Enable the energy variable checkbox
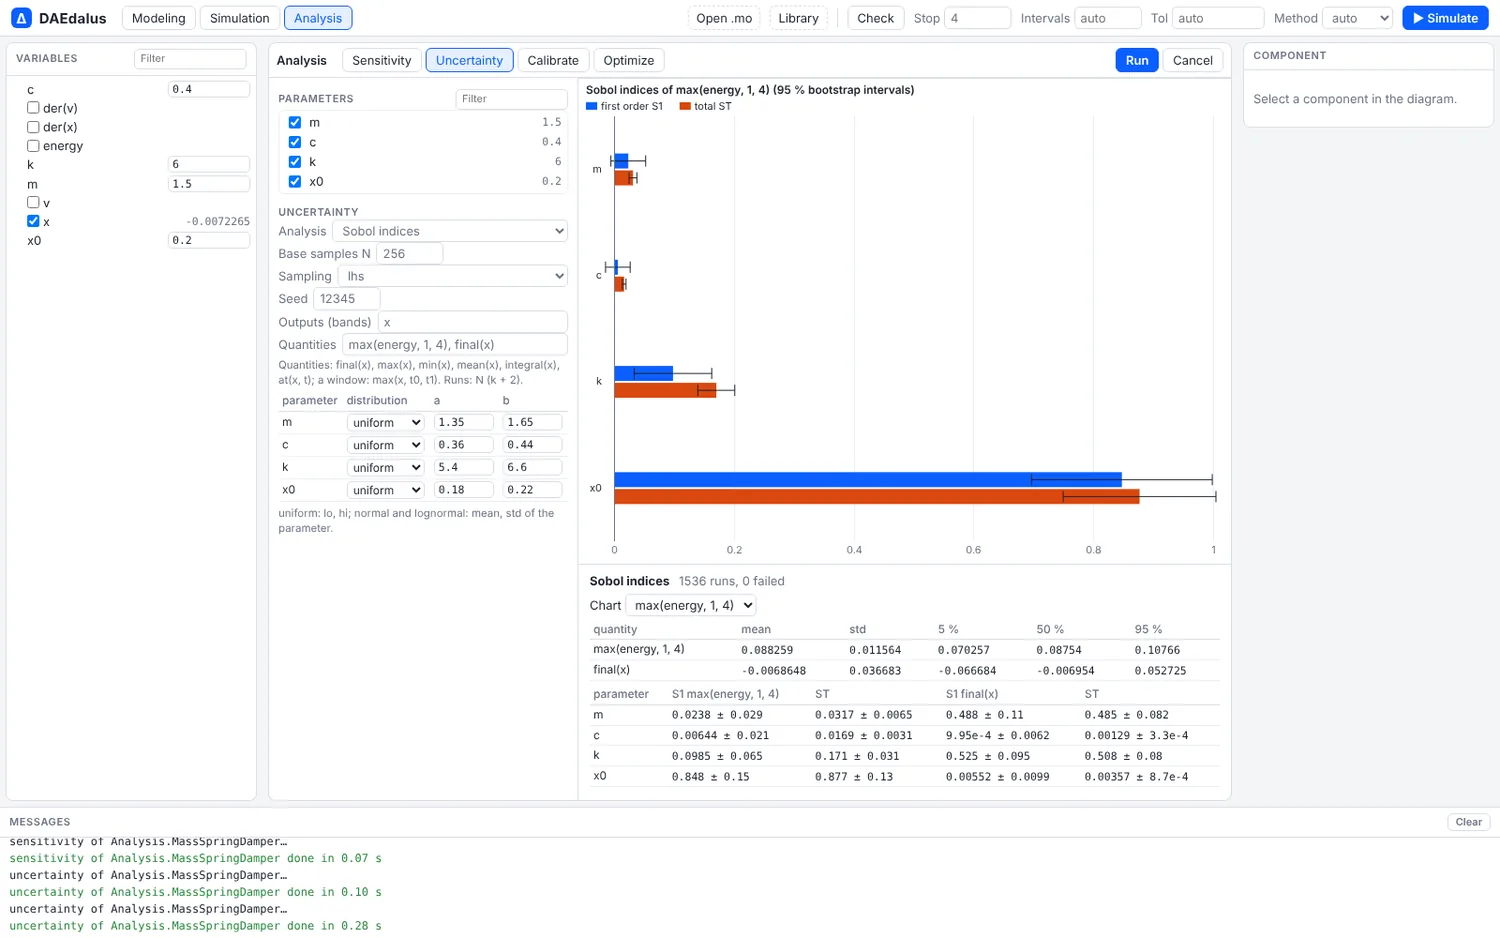Image resolution: width=1500 pixels, height=938 pixels. point(33,146)
